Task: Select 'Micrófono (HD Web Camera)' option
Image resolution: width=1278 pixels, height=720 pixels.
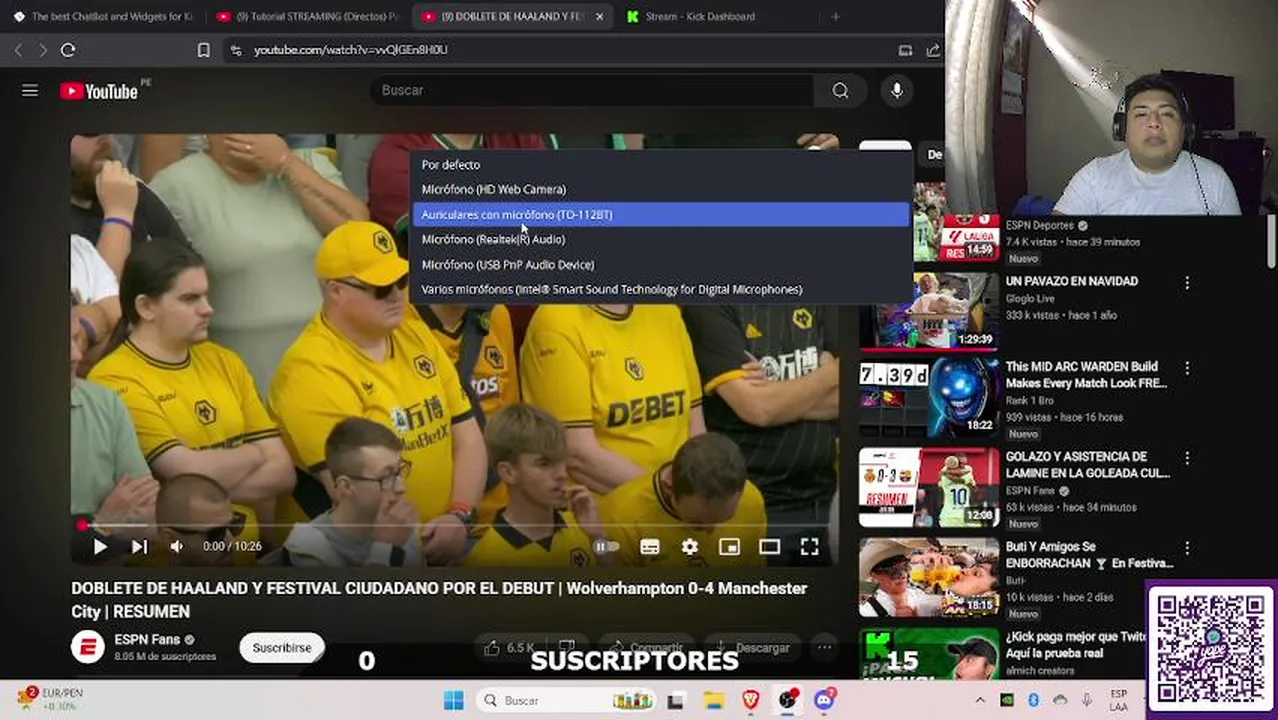Action: click(x=660, y=189)
